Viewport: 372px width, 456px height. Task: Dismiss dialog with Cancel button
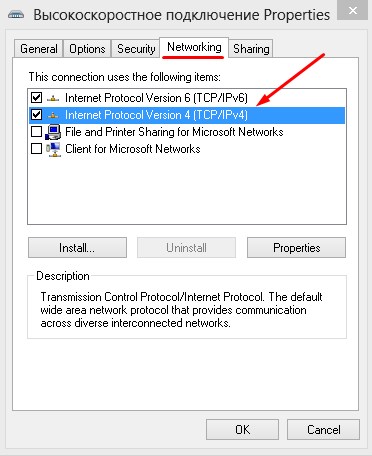[x=323, y=429]
